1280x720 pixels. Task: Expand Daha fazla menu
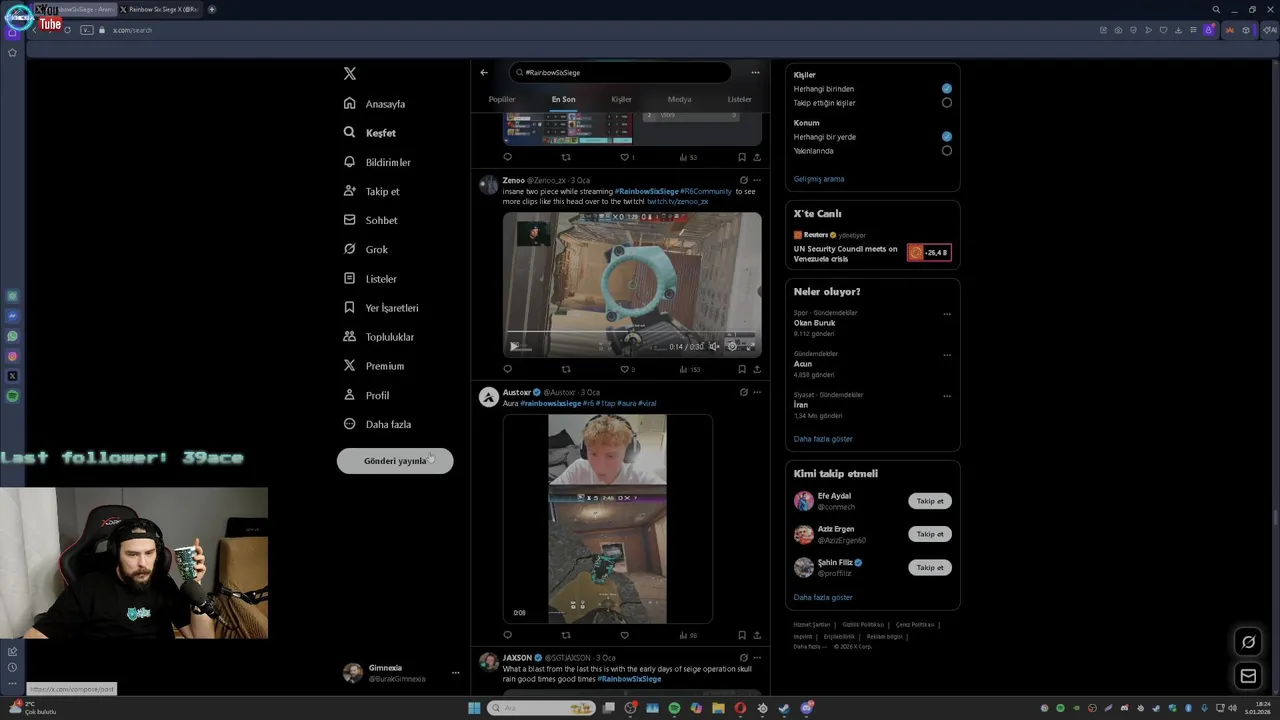pos(377,424)
